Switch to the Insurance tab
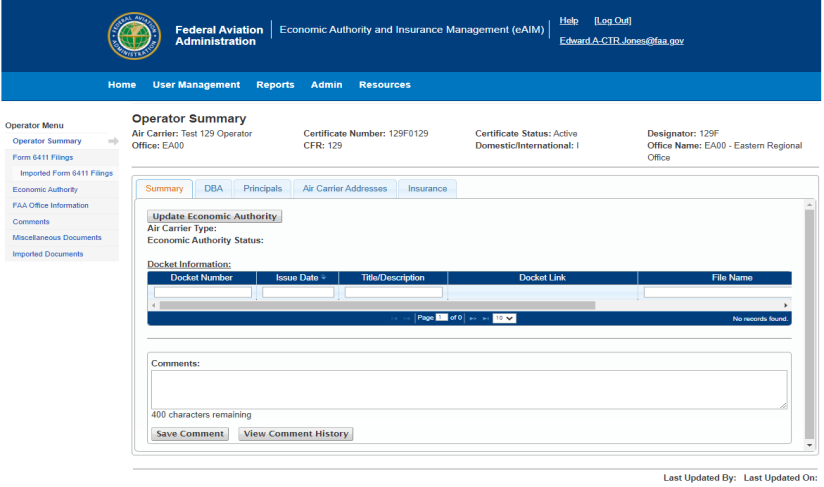Screen dimensions: 824x487 click(427, 189)
